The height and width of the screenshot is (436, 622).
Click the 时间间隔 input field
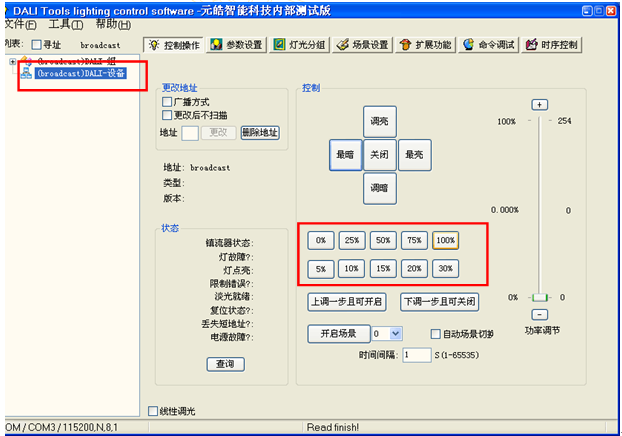417,355
